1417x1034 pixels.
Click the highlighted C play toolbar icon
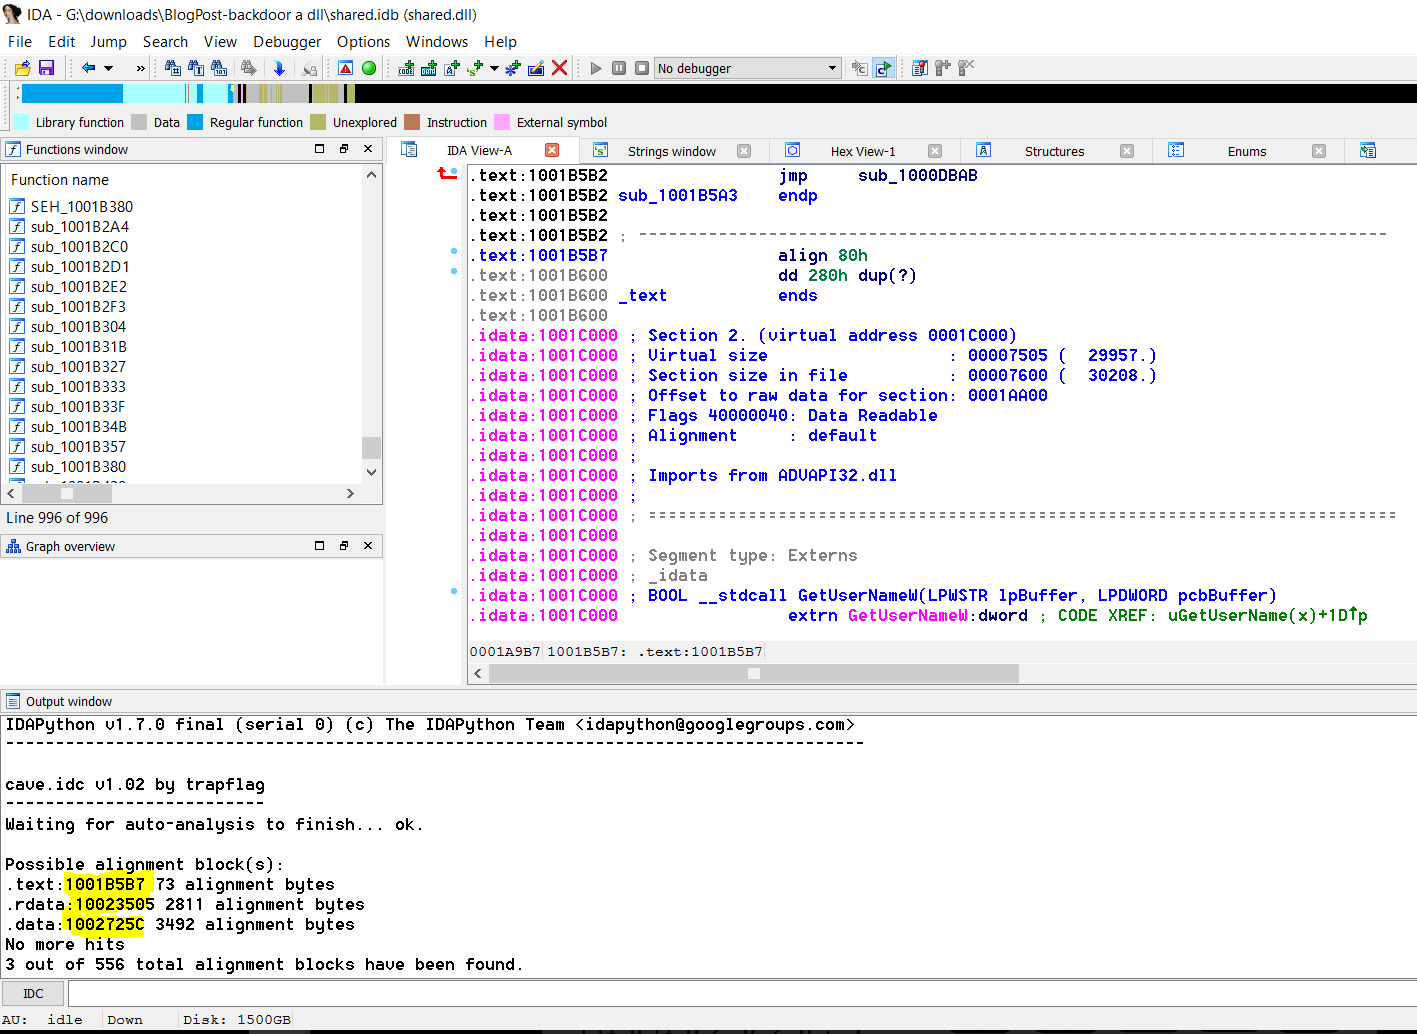883,68
